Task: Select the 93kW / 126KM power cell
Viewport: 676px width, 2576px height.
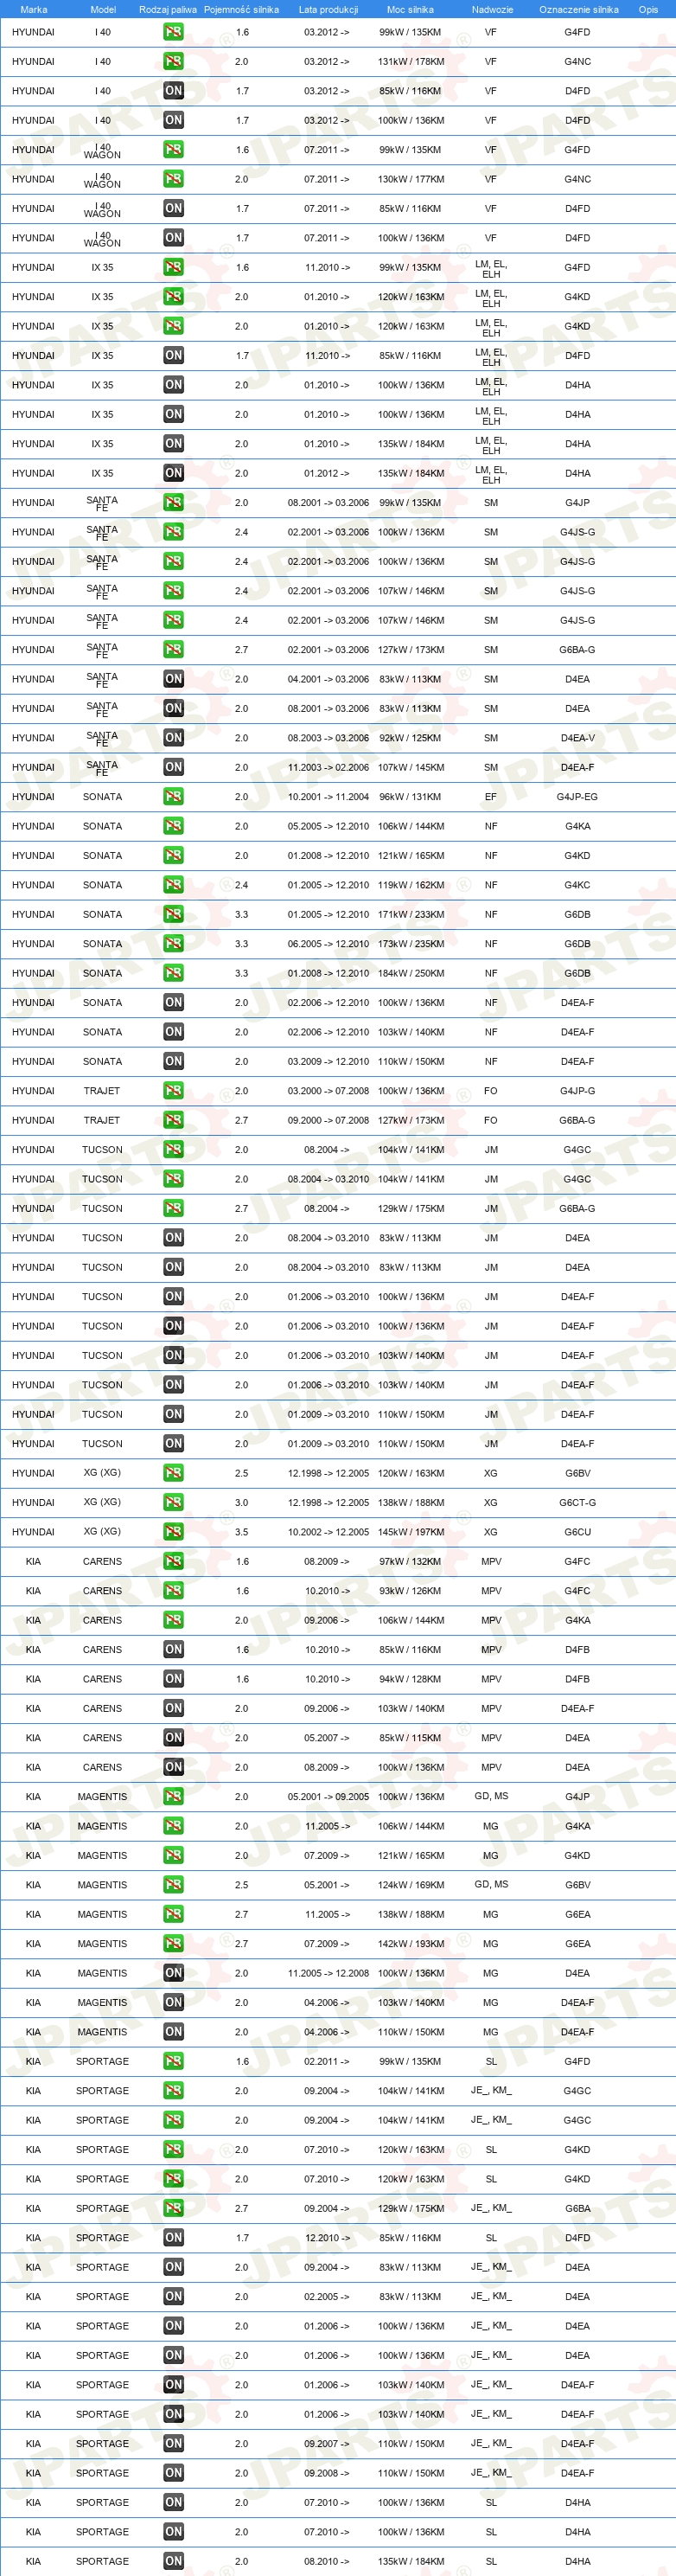Action: [x=411, y=1591]
